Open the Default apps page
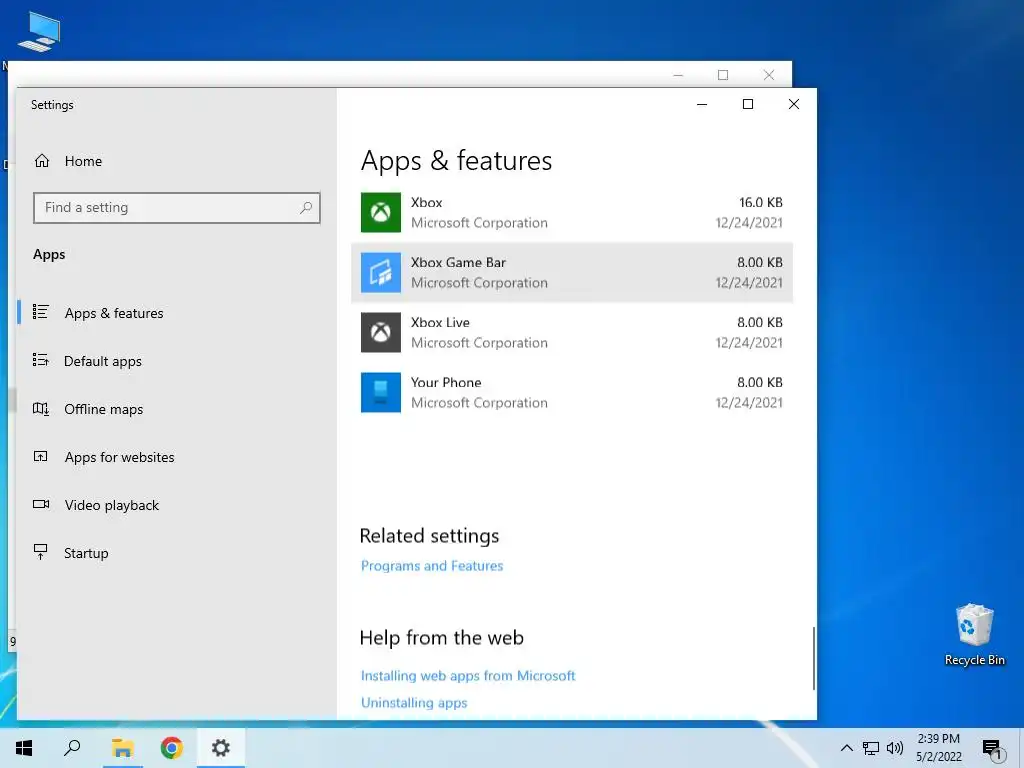Viewport: 1024px width, 768px height. coord(103,361)
